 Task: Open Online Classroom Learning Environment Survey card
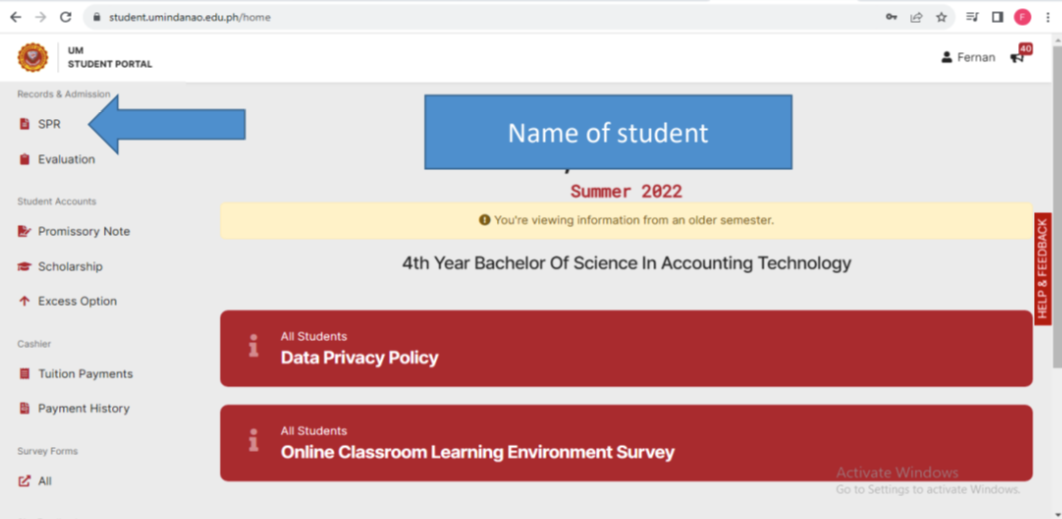(626, 443)
